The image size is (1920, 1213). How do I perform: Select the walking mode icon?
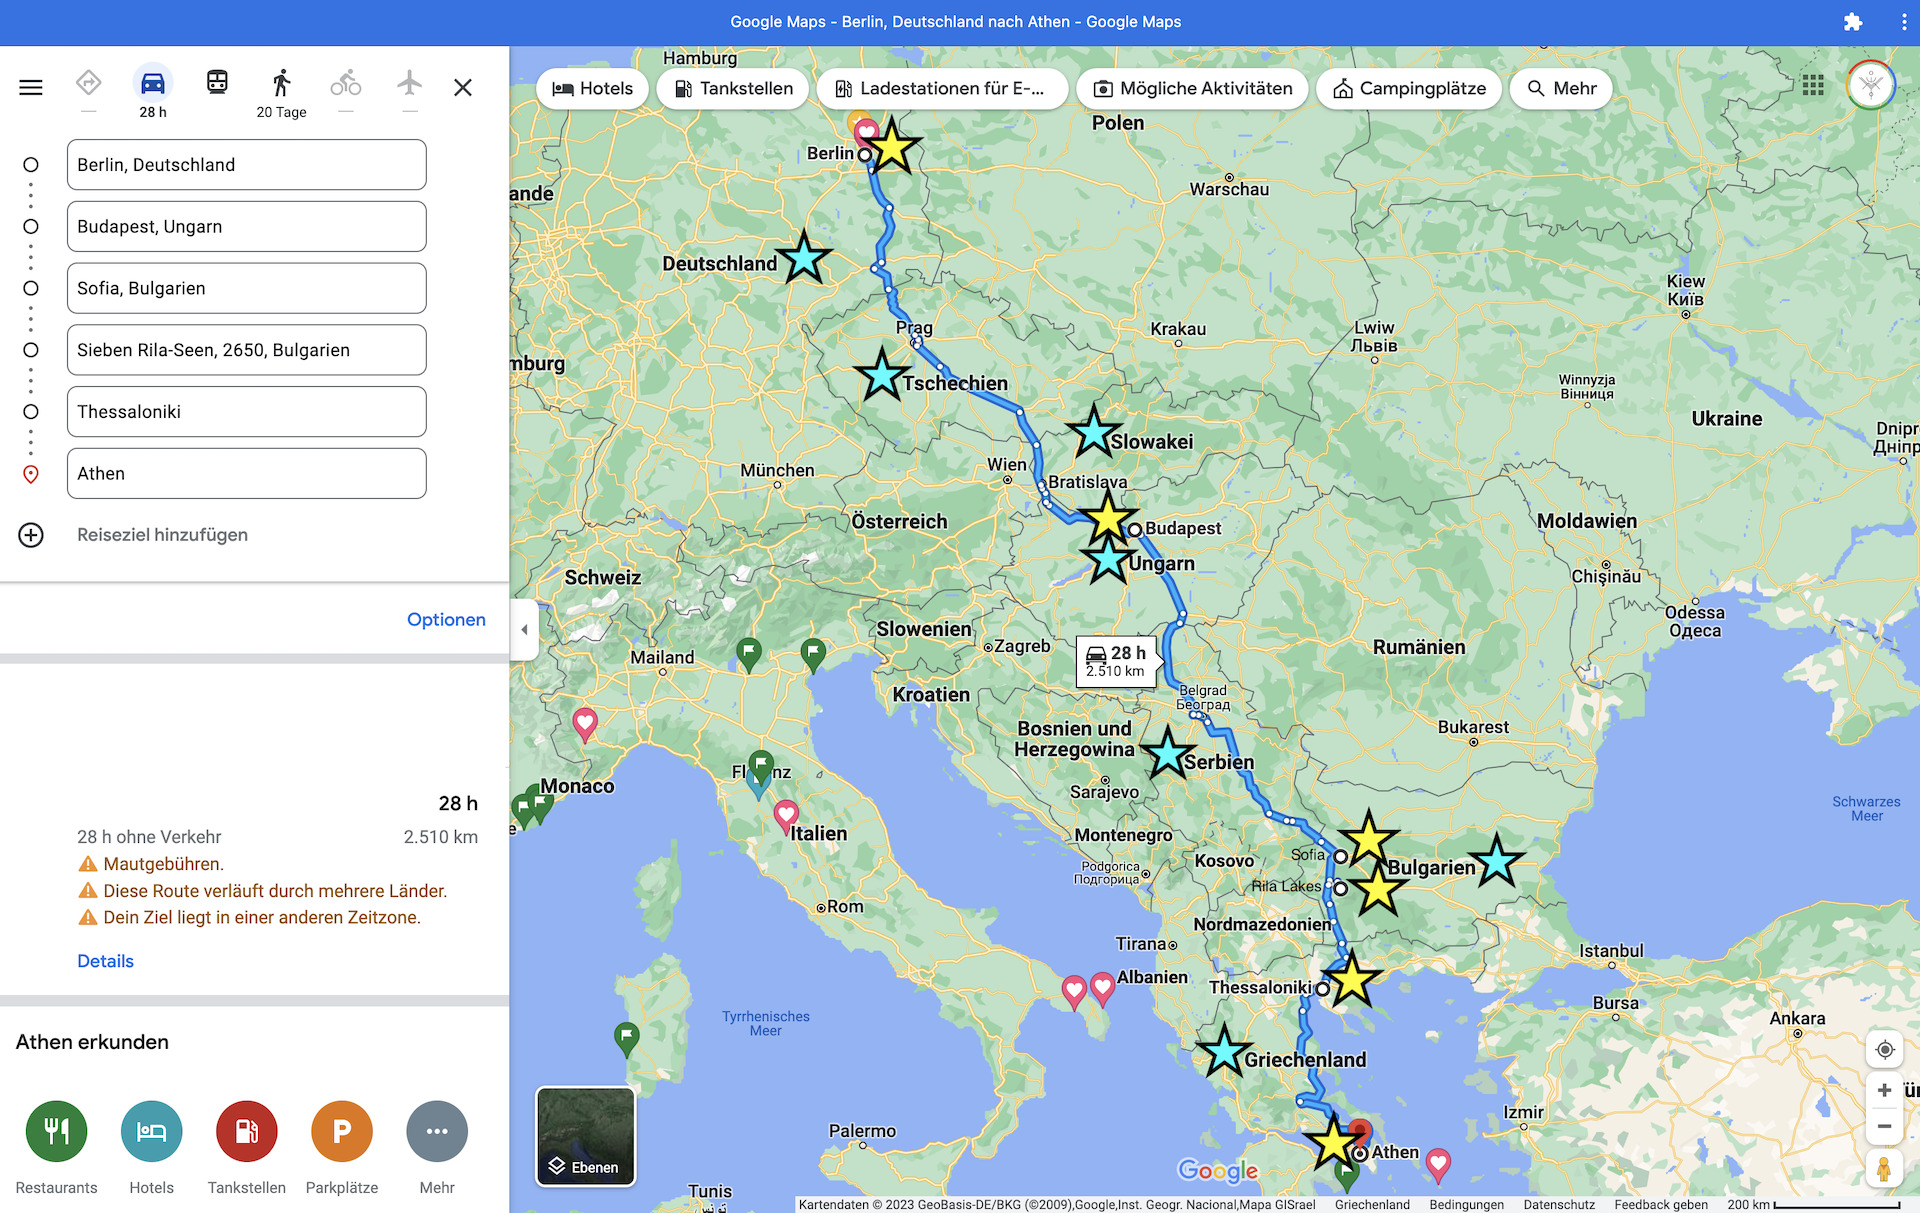click(x=282, y=82)
